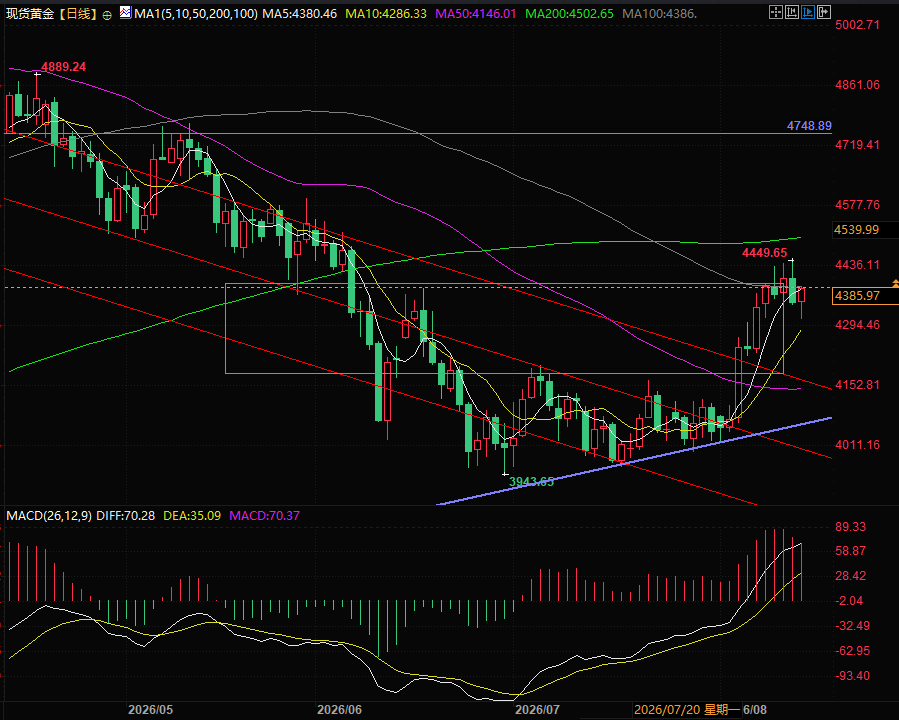Click the 6/08 date label
This screenshot has height=720, width=899.
pos(755,710)
